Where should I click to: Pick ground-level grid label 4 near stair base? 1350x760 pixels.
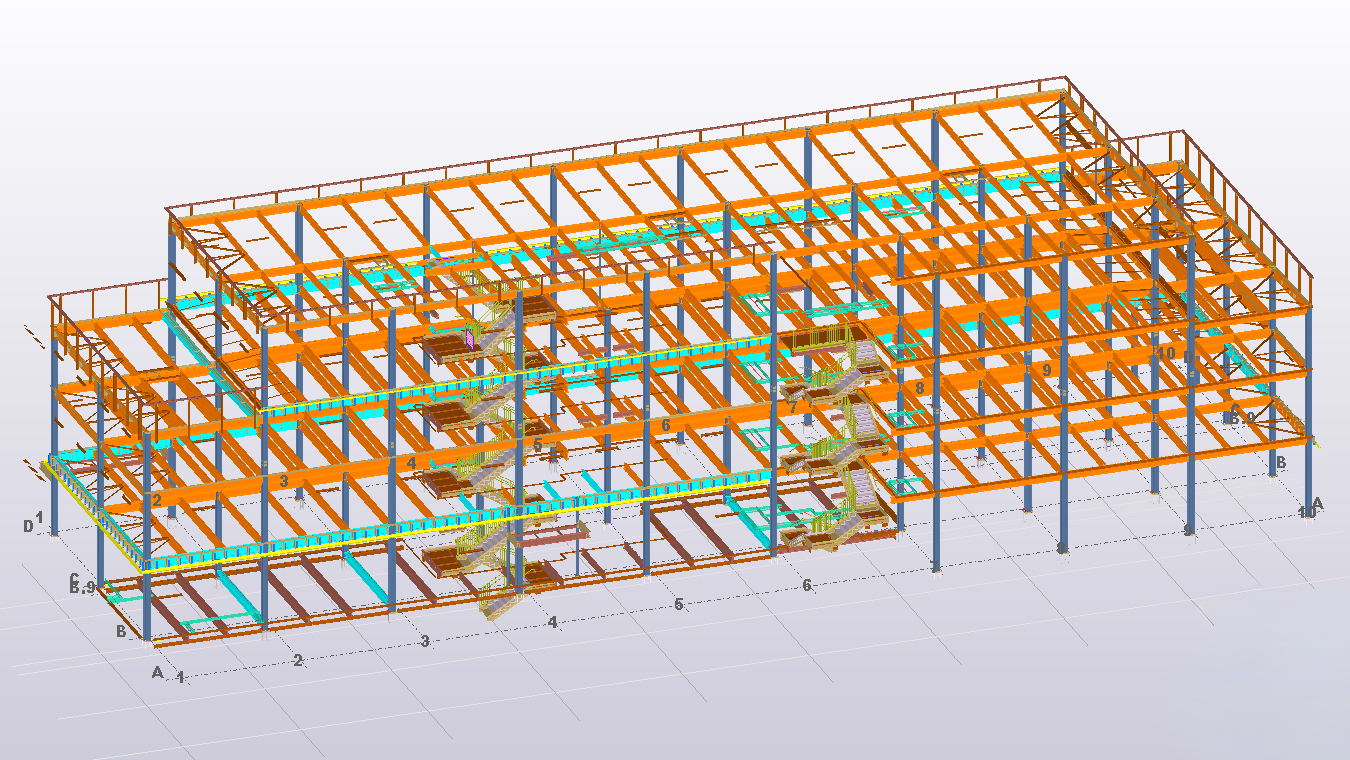tap(551, 622)
